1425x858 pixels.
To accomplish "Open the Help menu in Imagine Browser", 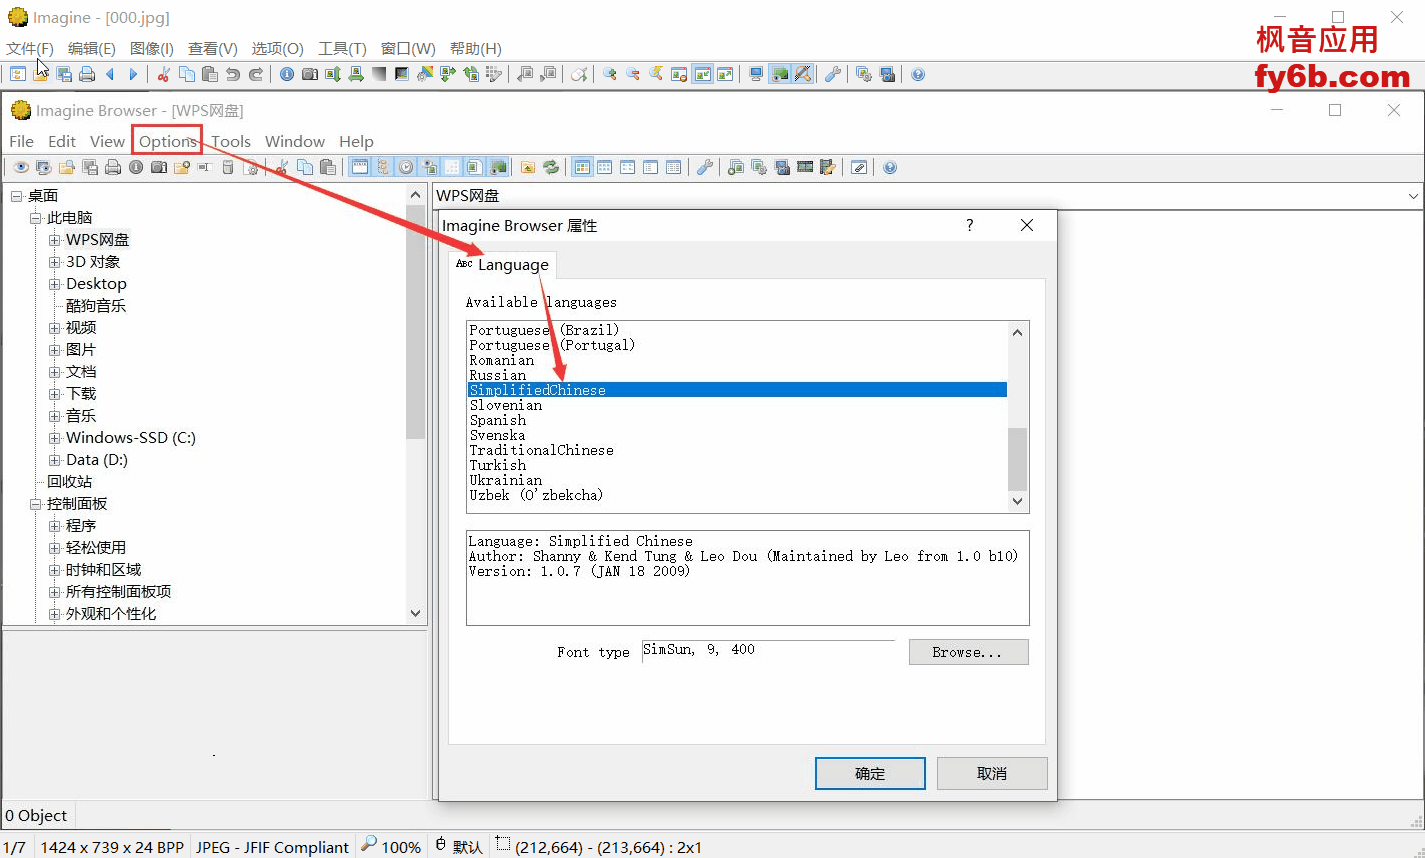I will point(356,141).
